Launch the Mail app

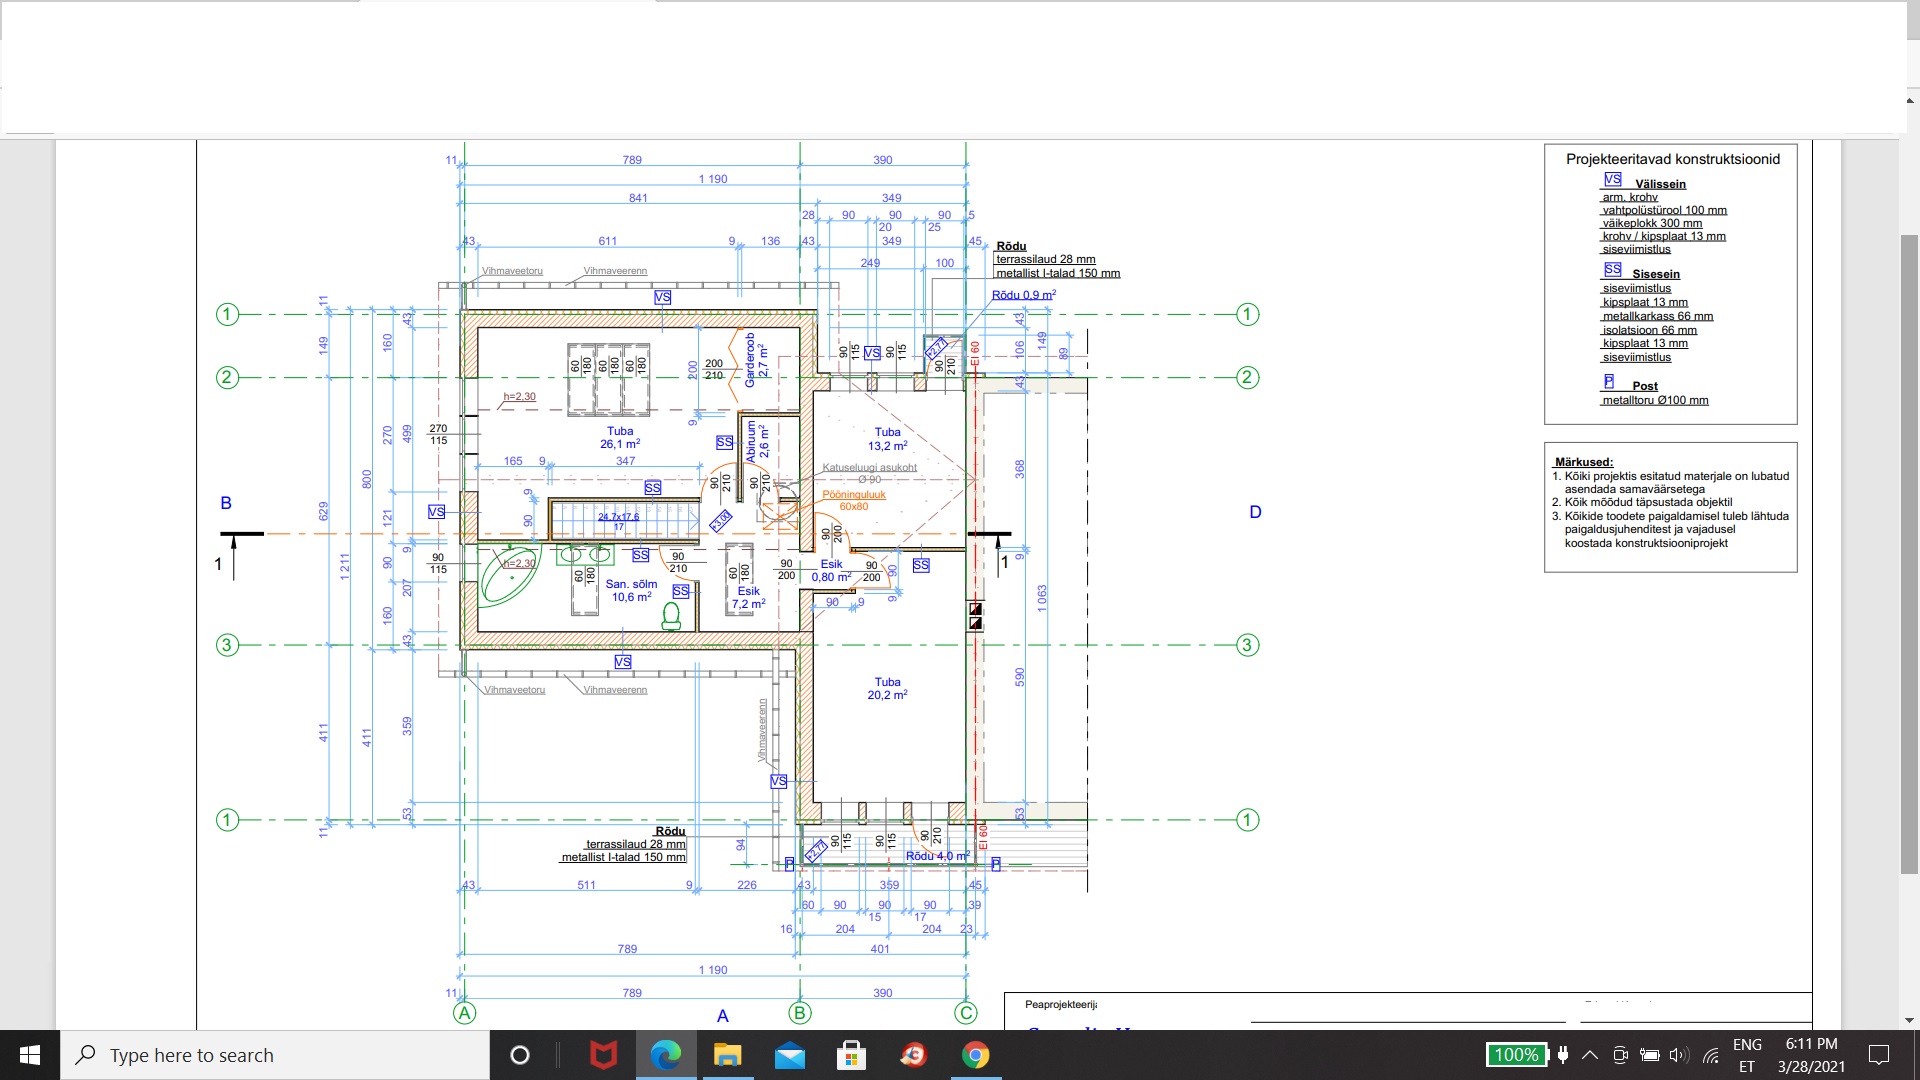click(x=789, y=1055)
